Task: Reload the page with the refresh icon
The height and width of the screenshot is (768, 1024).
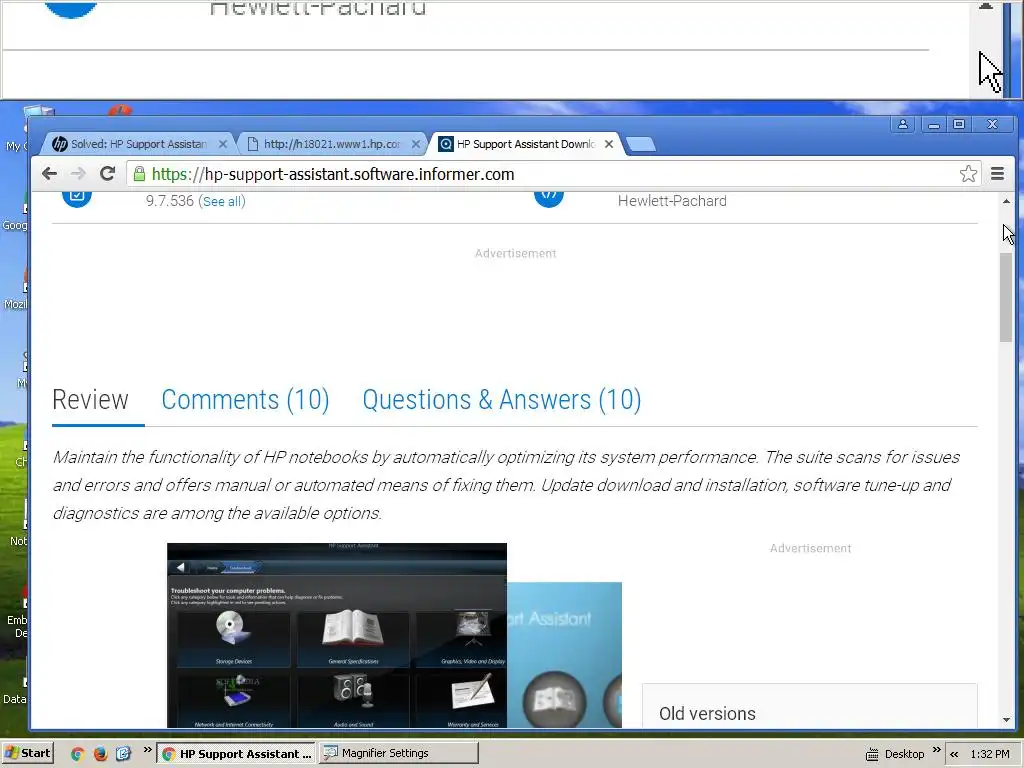Action: pyautogui.click(x=107, y=174)
